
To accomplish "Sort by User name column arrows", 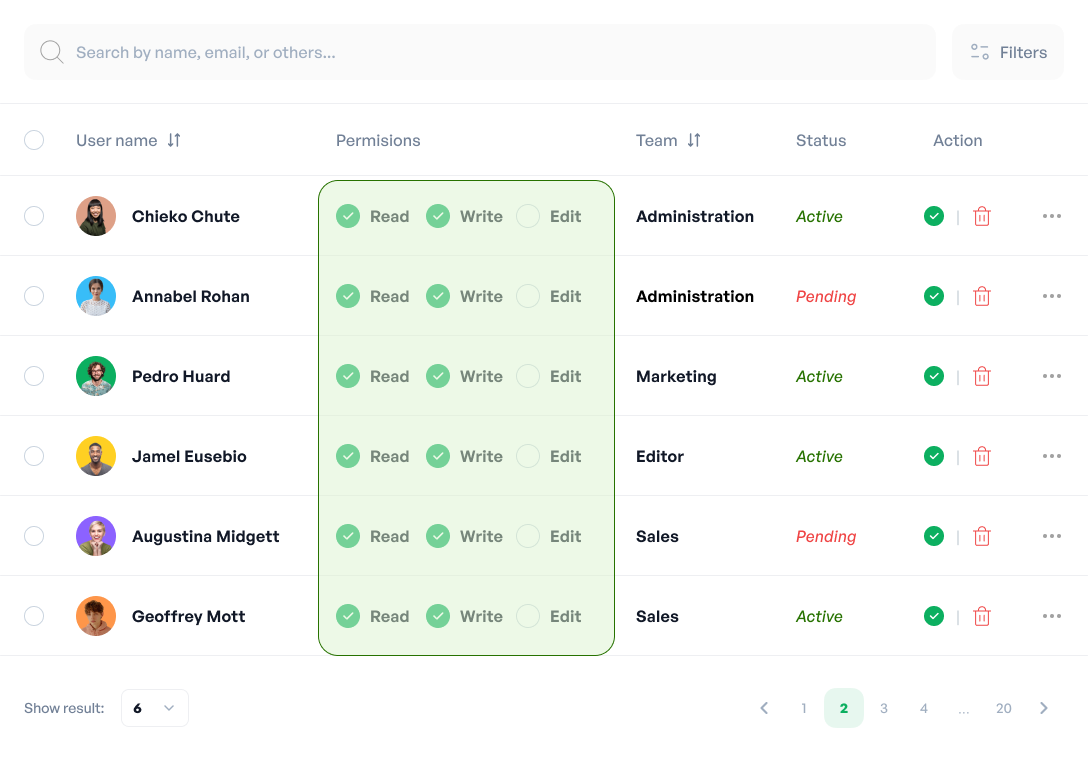I will (x=174, y=140).
